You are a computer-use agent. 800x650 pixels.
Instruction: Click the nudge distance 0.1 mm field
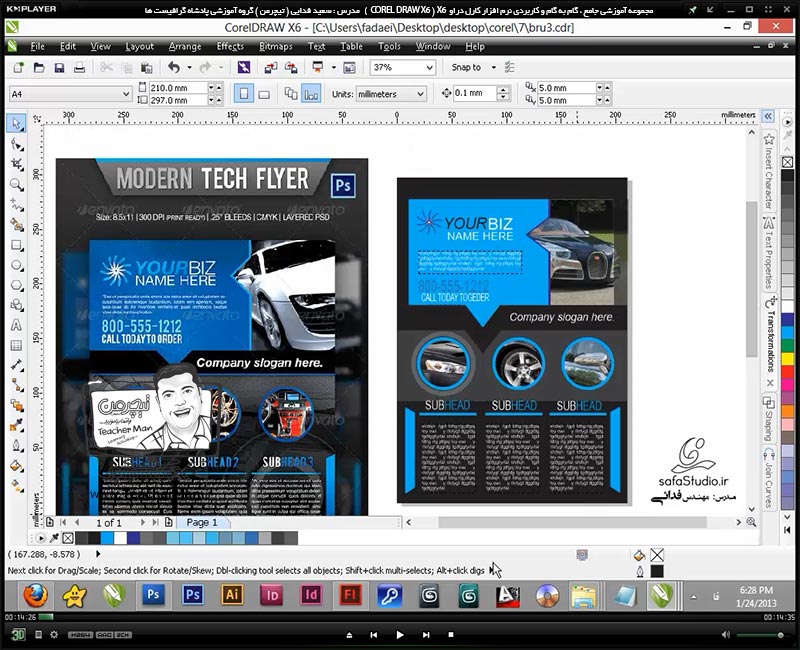pos(474,93)
